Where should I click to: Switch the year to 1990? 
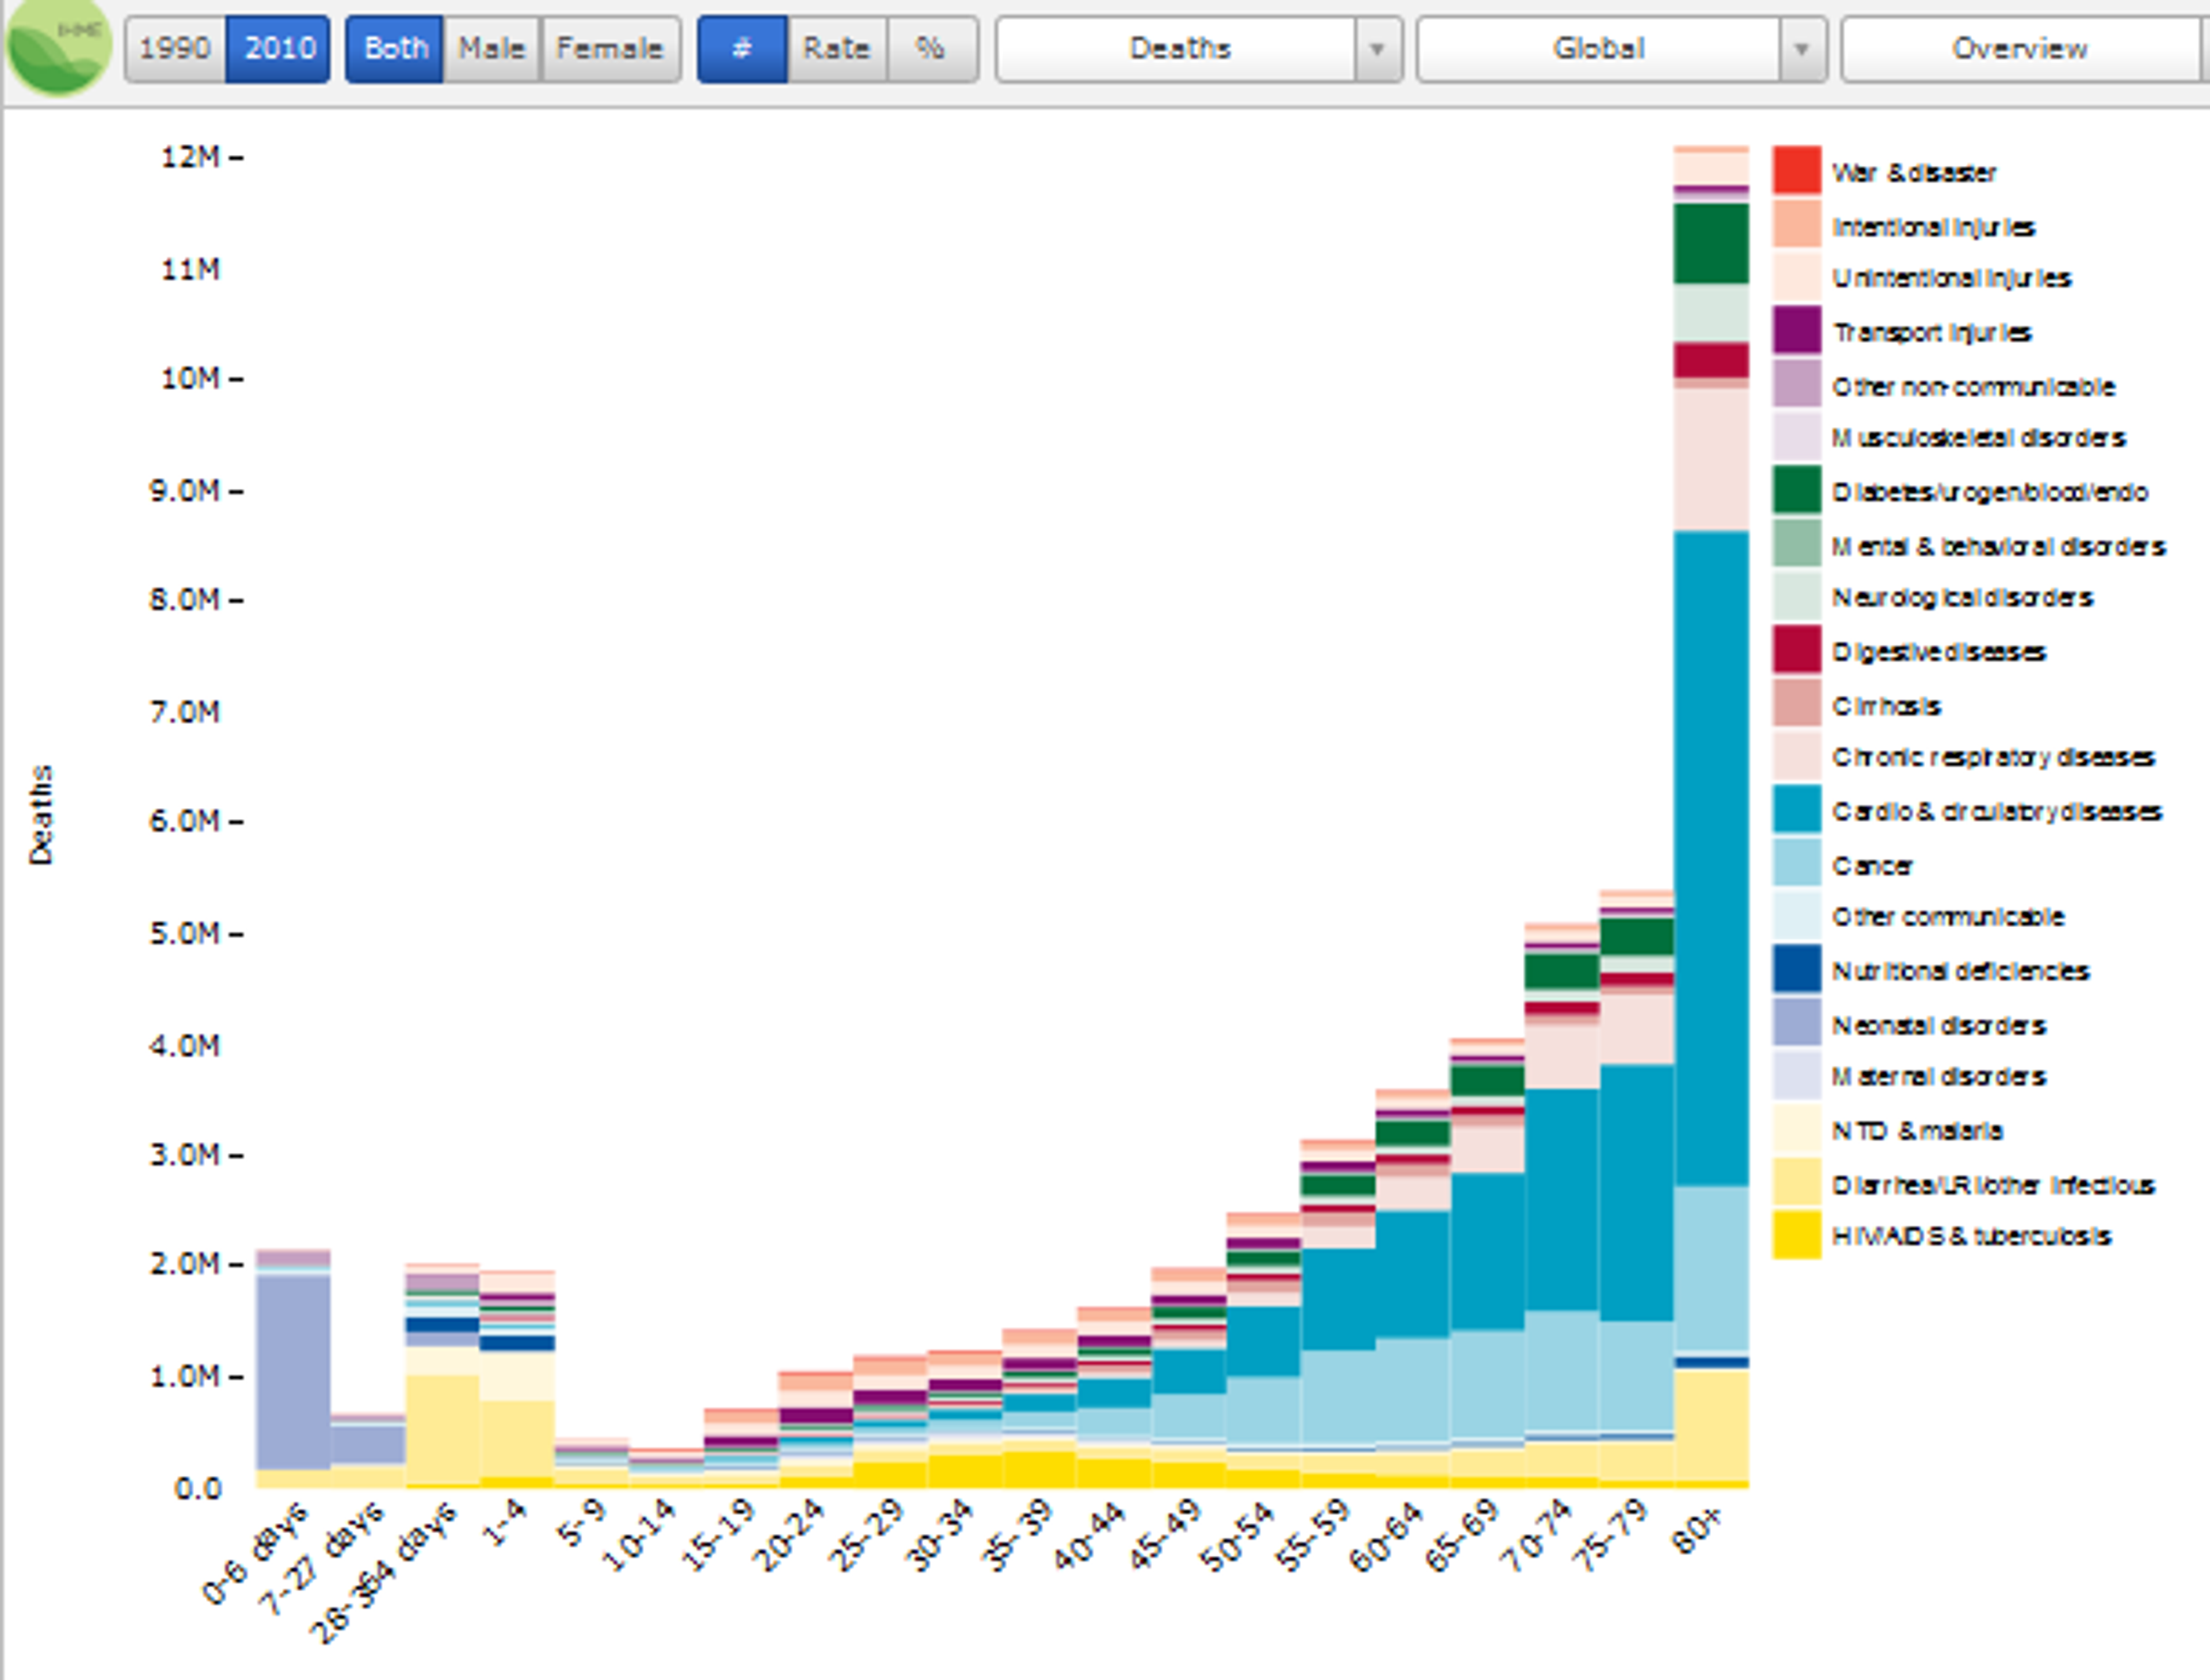pos(175,48)
